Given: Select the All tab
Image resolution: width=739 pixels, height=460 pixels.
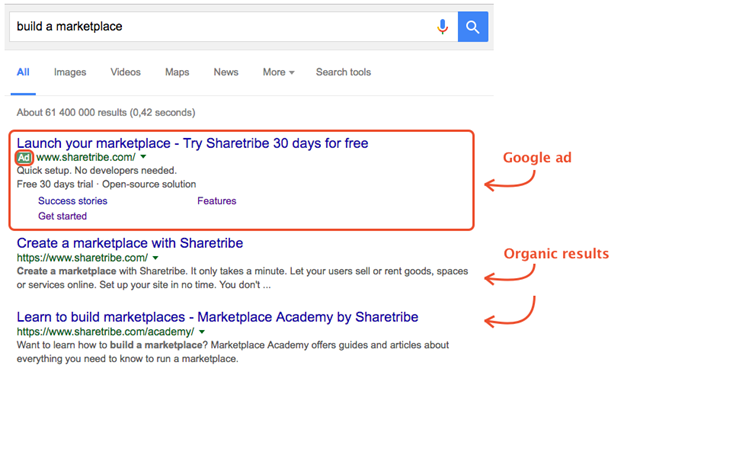Looking at the screenshot, I should point(23,72).
